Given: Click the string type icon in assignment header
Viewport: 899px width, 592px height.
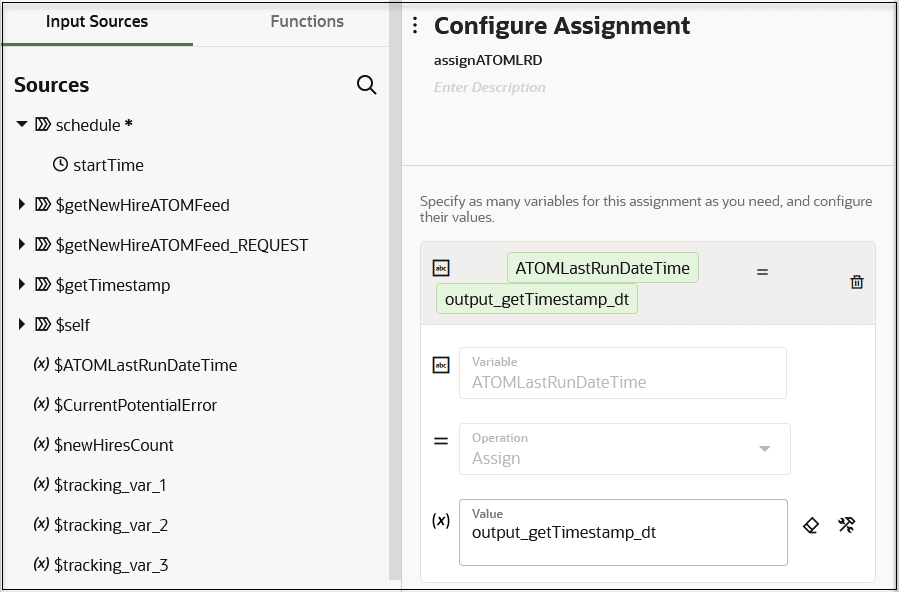Looking at the screenshot, I should click(441, 268).
